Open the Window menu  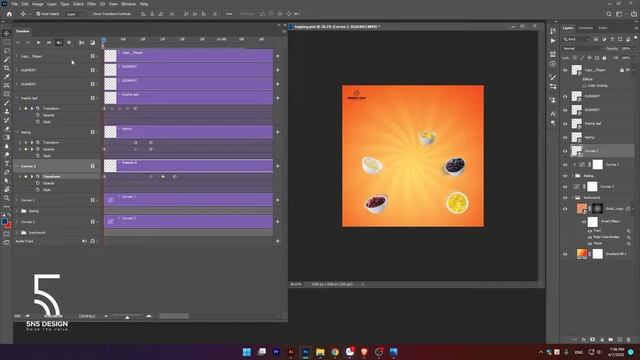point(129,4)
